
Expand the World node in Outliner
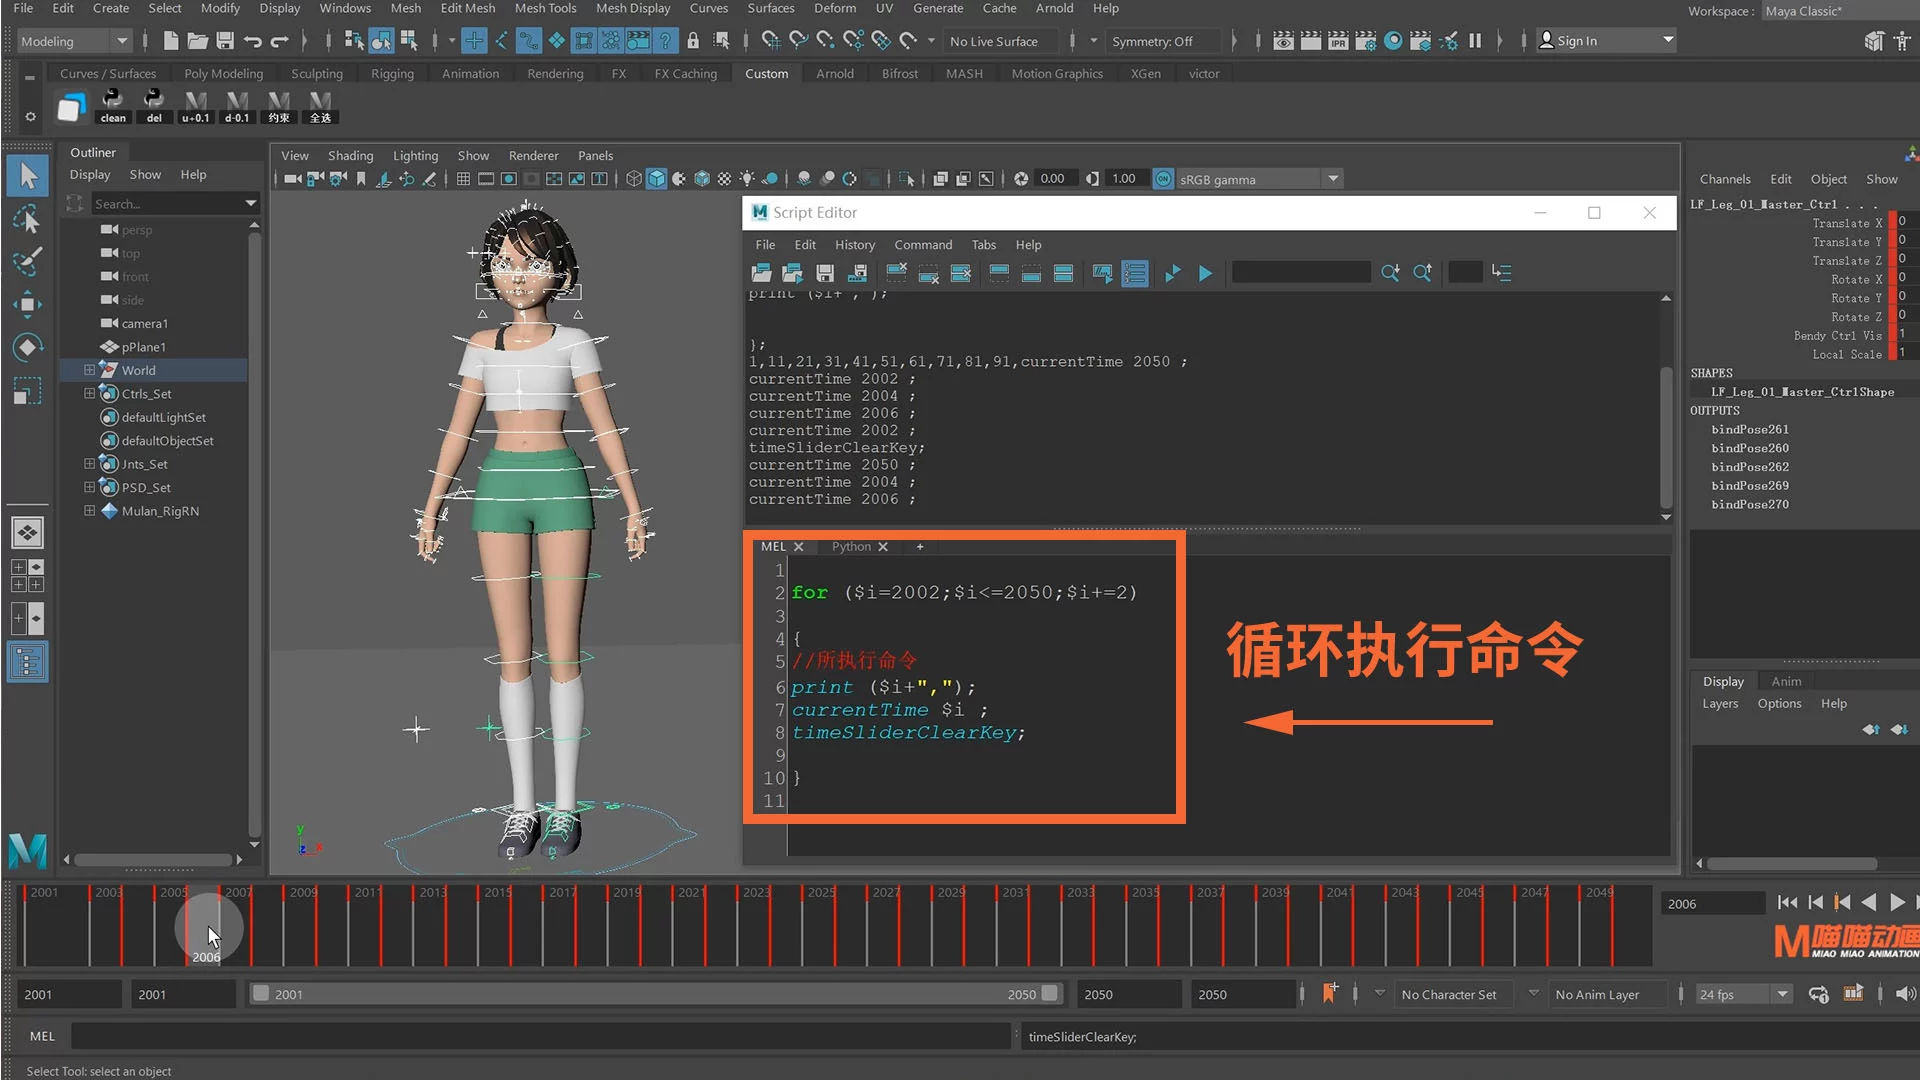pos(89,370)
